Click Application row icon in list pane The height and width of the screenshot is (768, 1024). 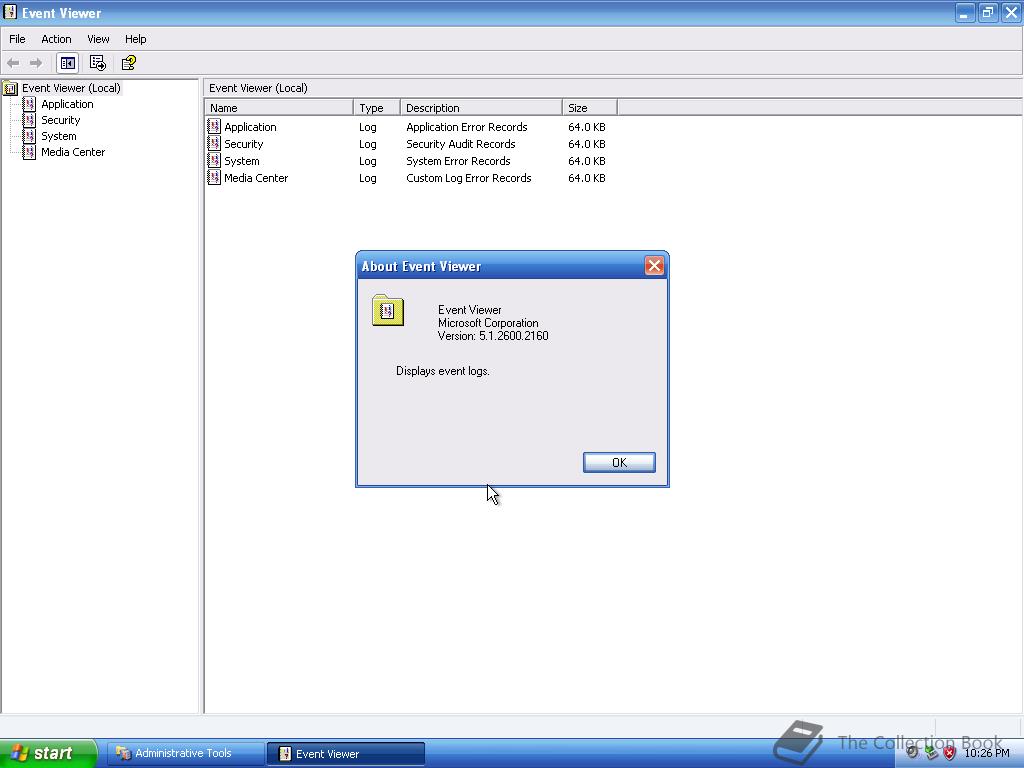click(214, 126)
